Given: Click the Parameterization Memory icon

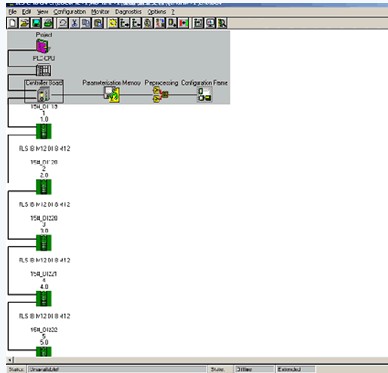Looking at the screenshot, I should click(x=111, y=94).
